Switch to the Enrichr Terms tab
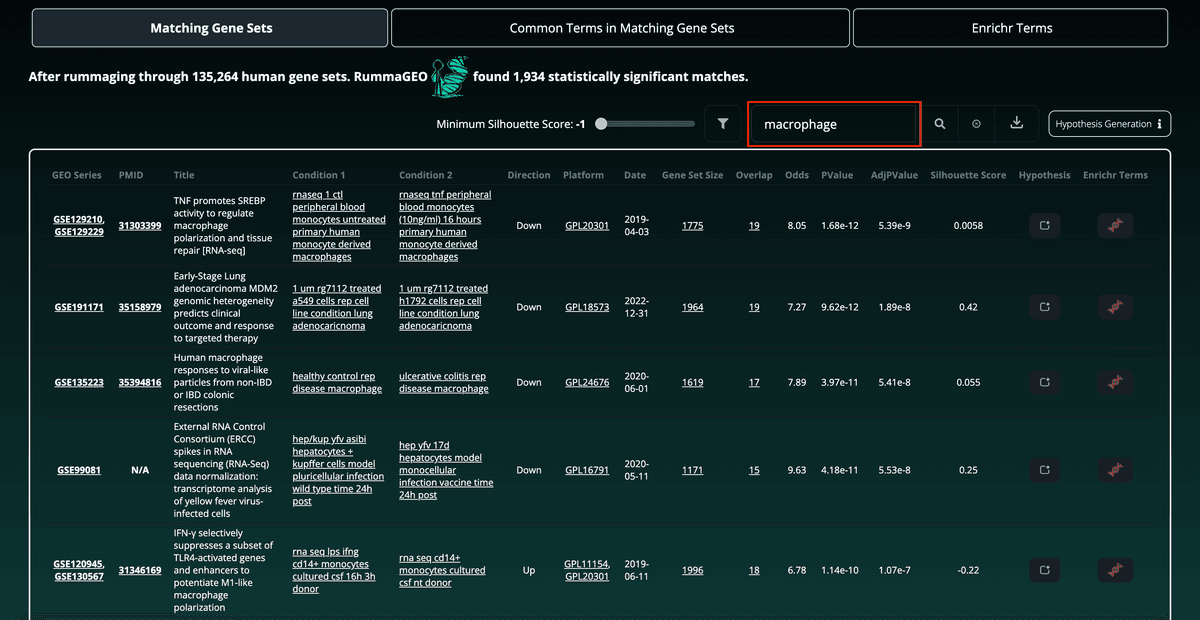 tap(1012, 28)
